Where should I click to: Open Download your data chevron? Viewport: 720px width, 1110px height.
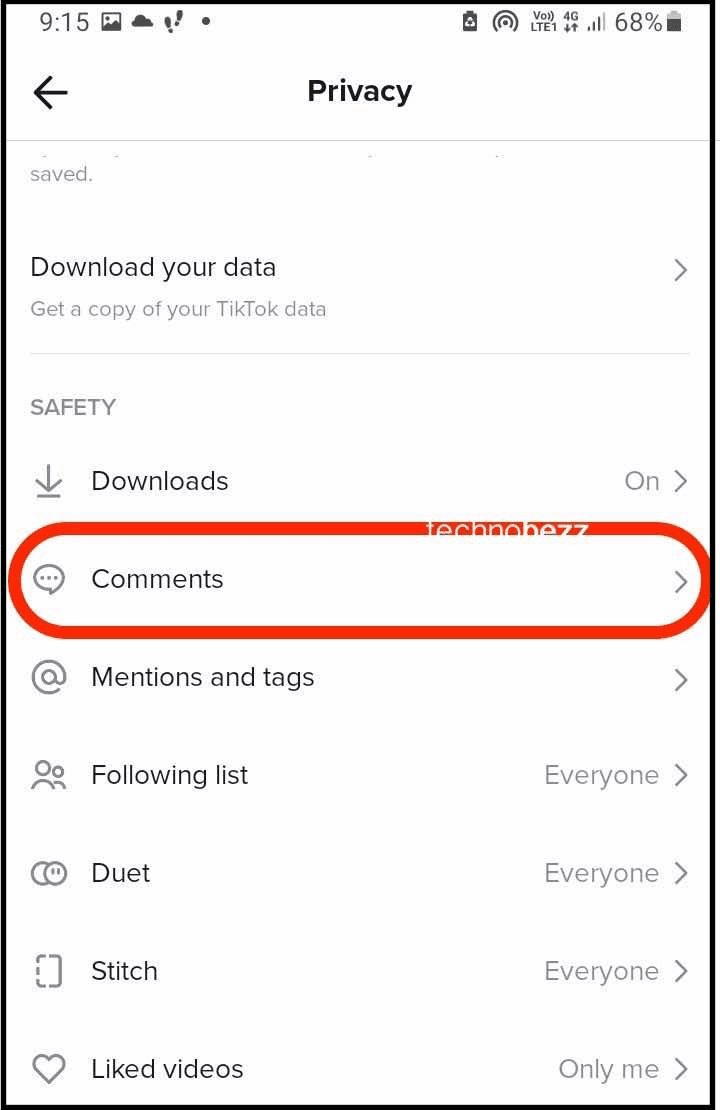coord(680,269)
